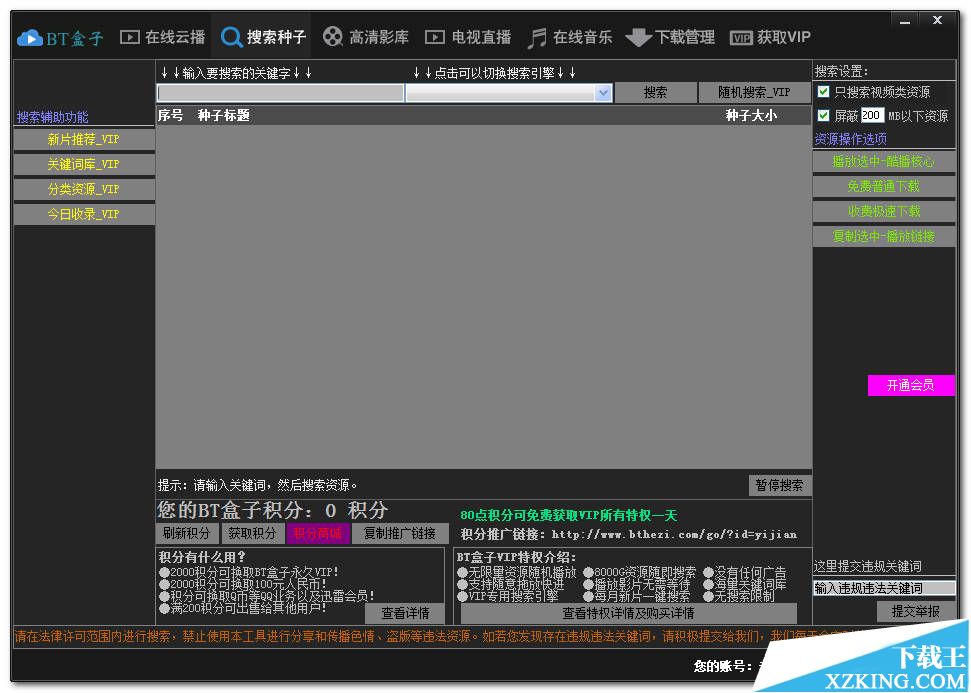Open 新片推荐_VIP in the sidebar
Screen dimensions: 971x693
point(84,139)
